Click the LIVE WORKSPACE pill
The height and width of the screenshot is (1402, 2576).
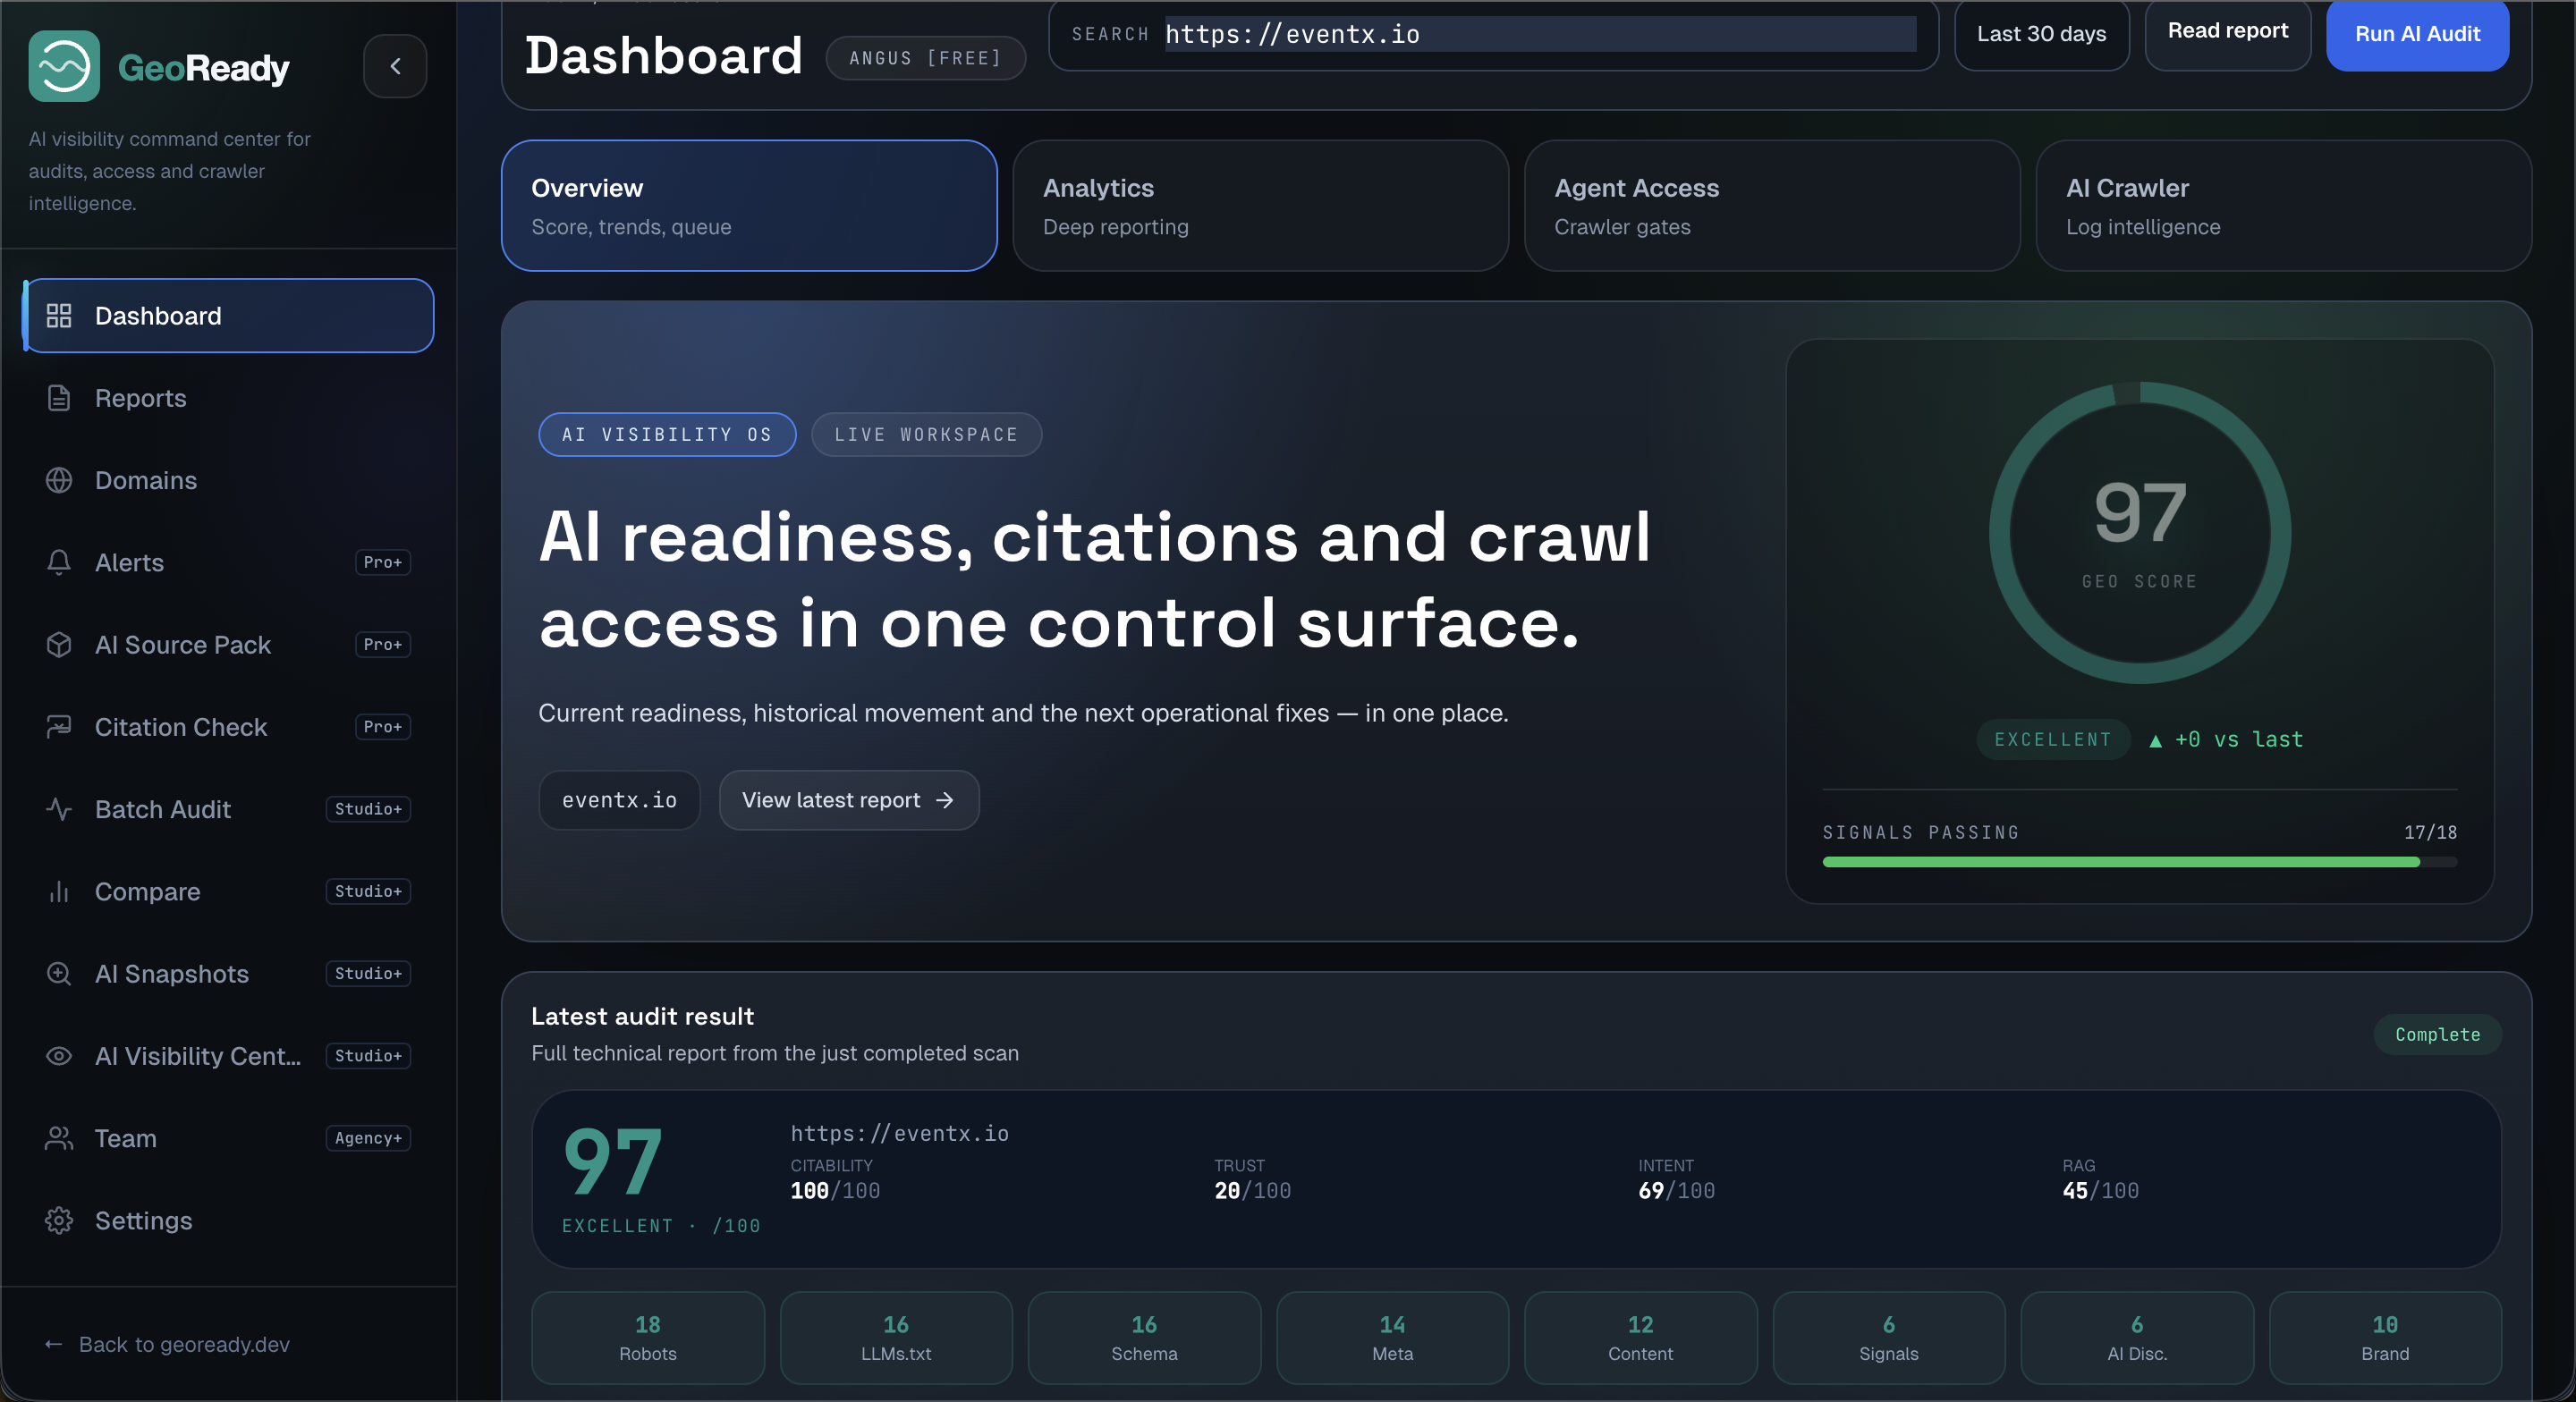(x=926, y=434)
